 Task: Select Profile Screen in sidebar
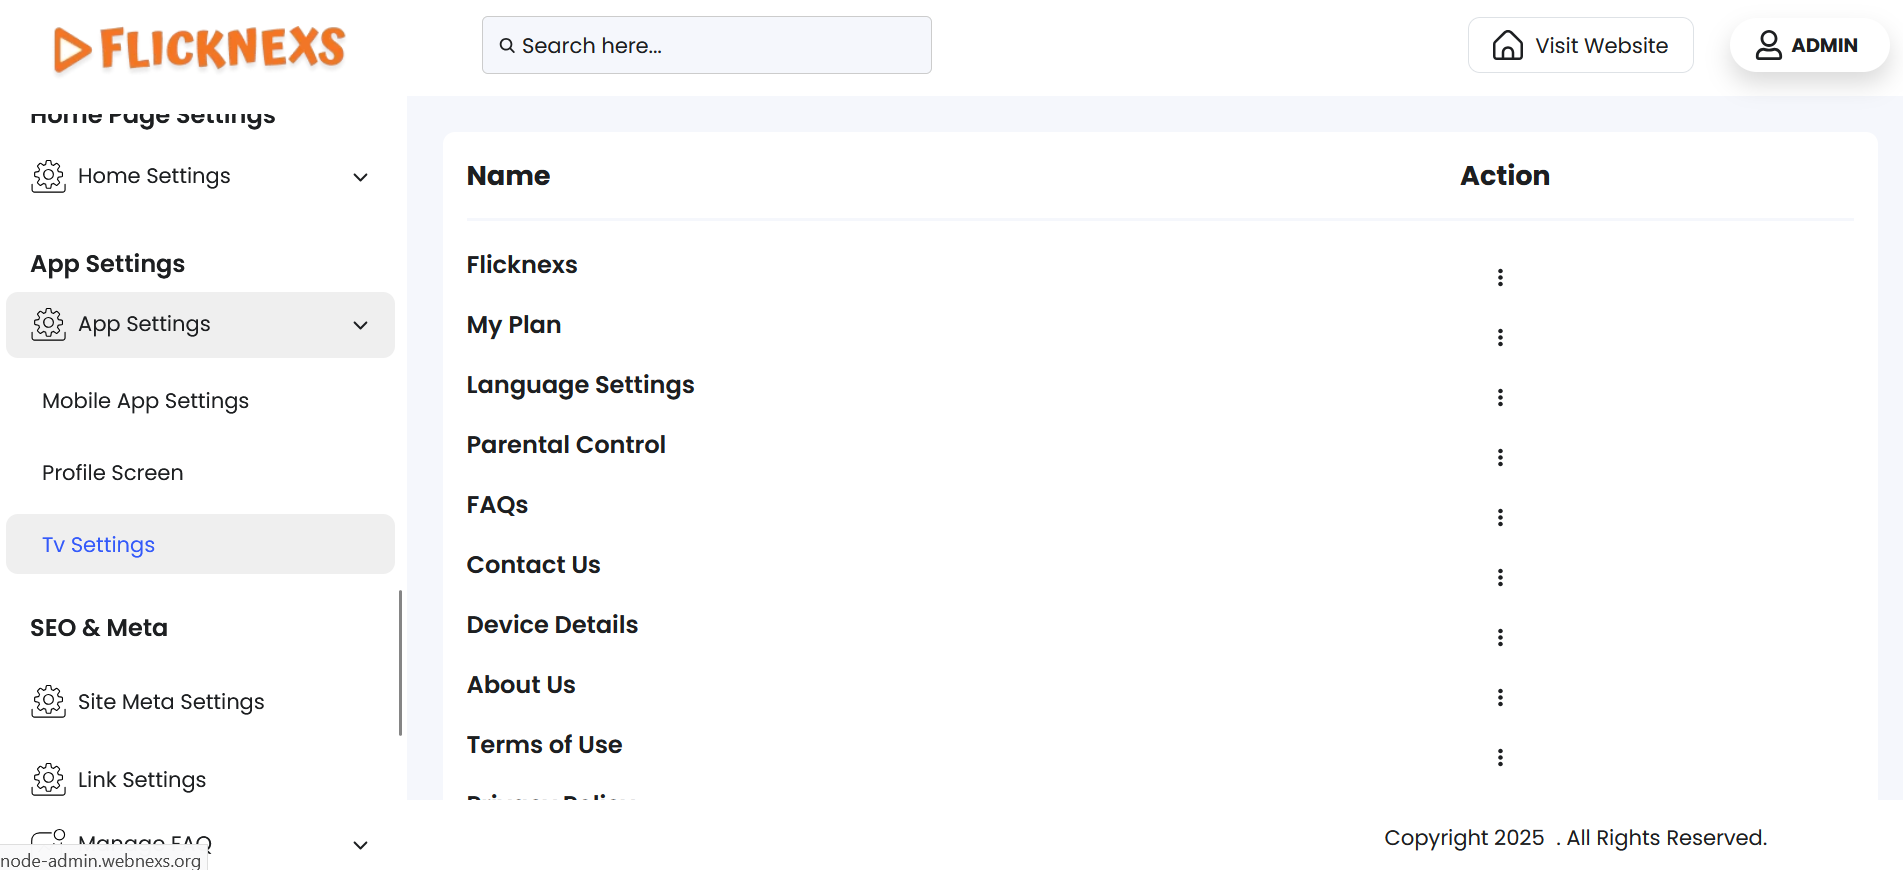coord(112,473)
